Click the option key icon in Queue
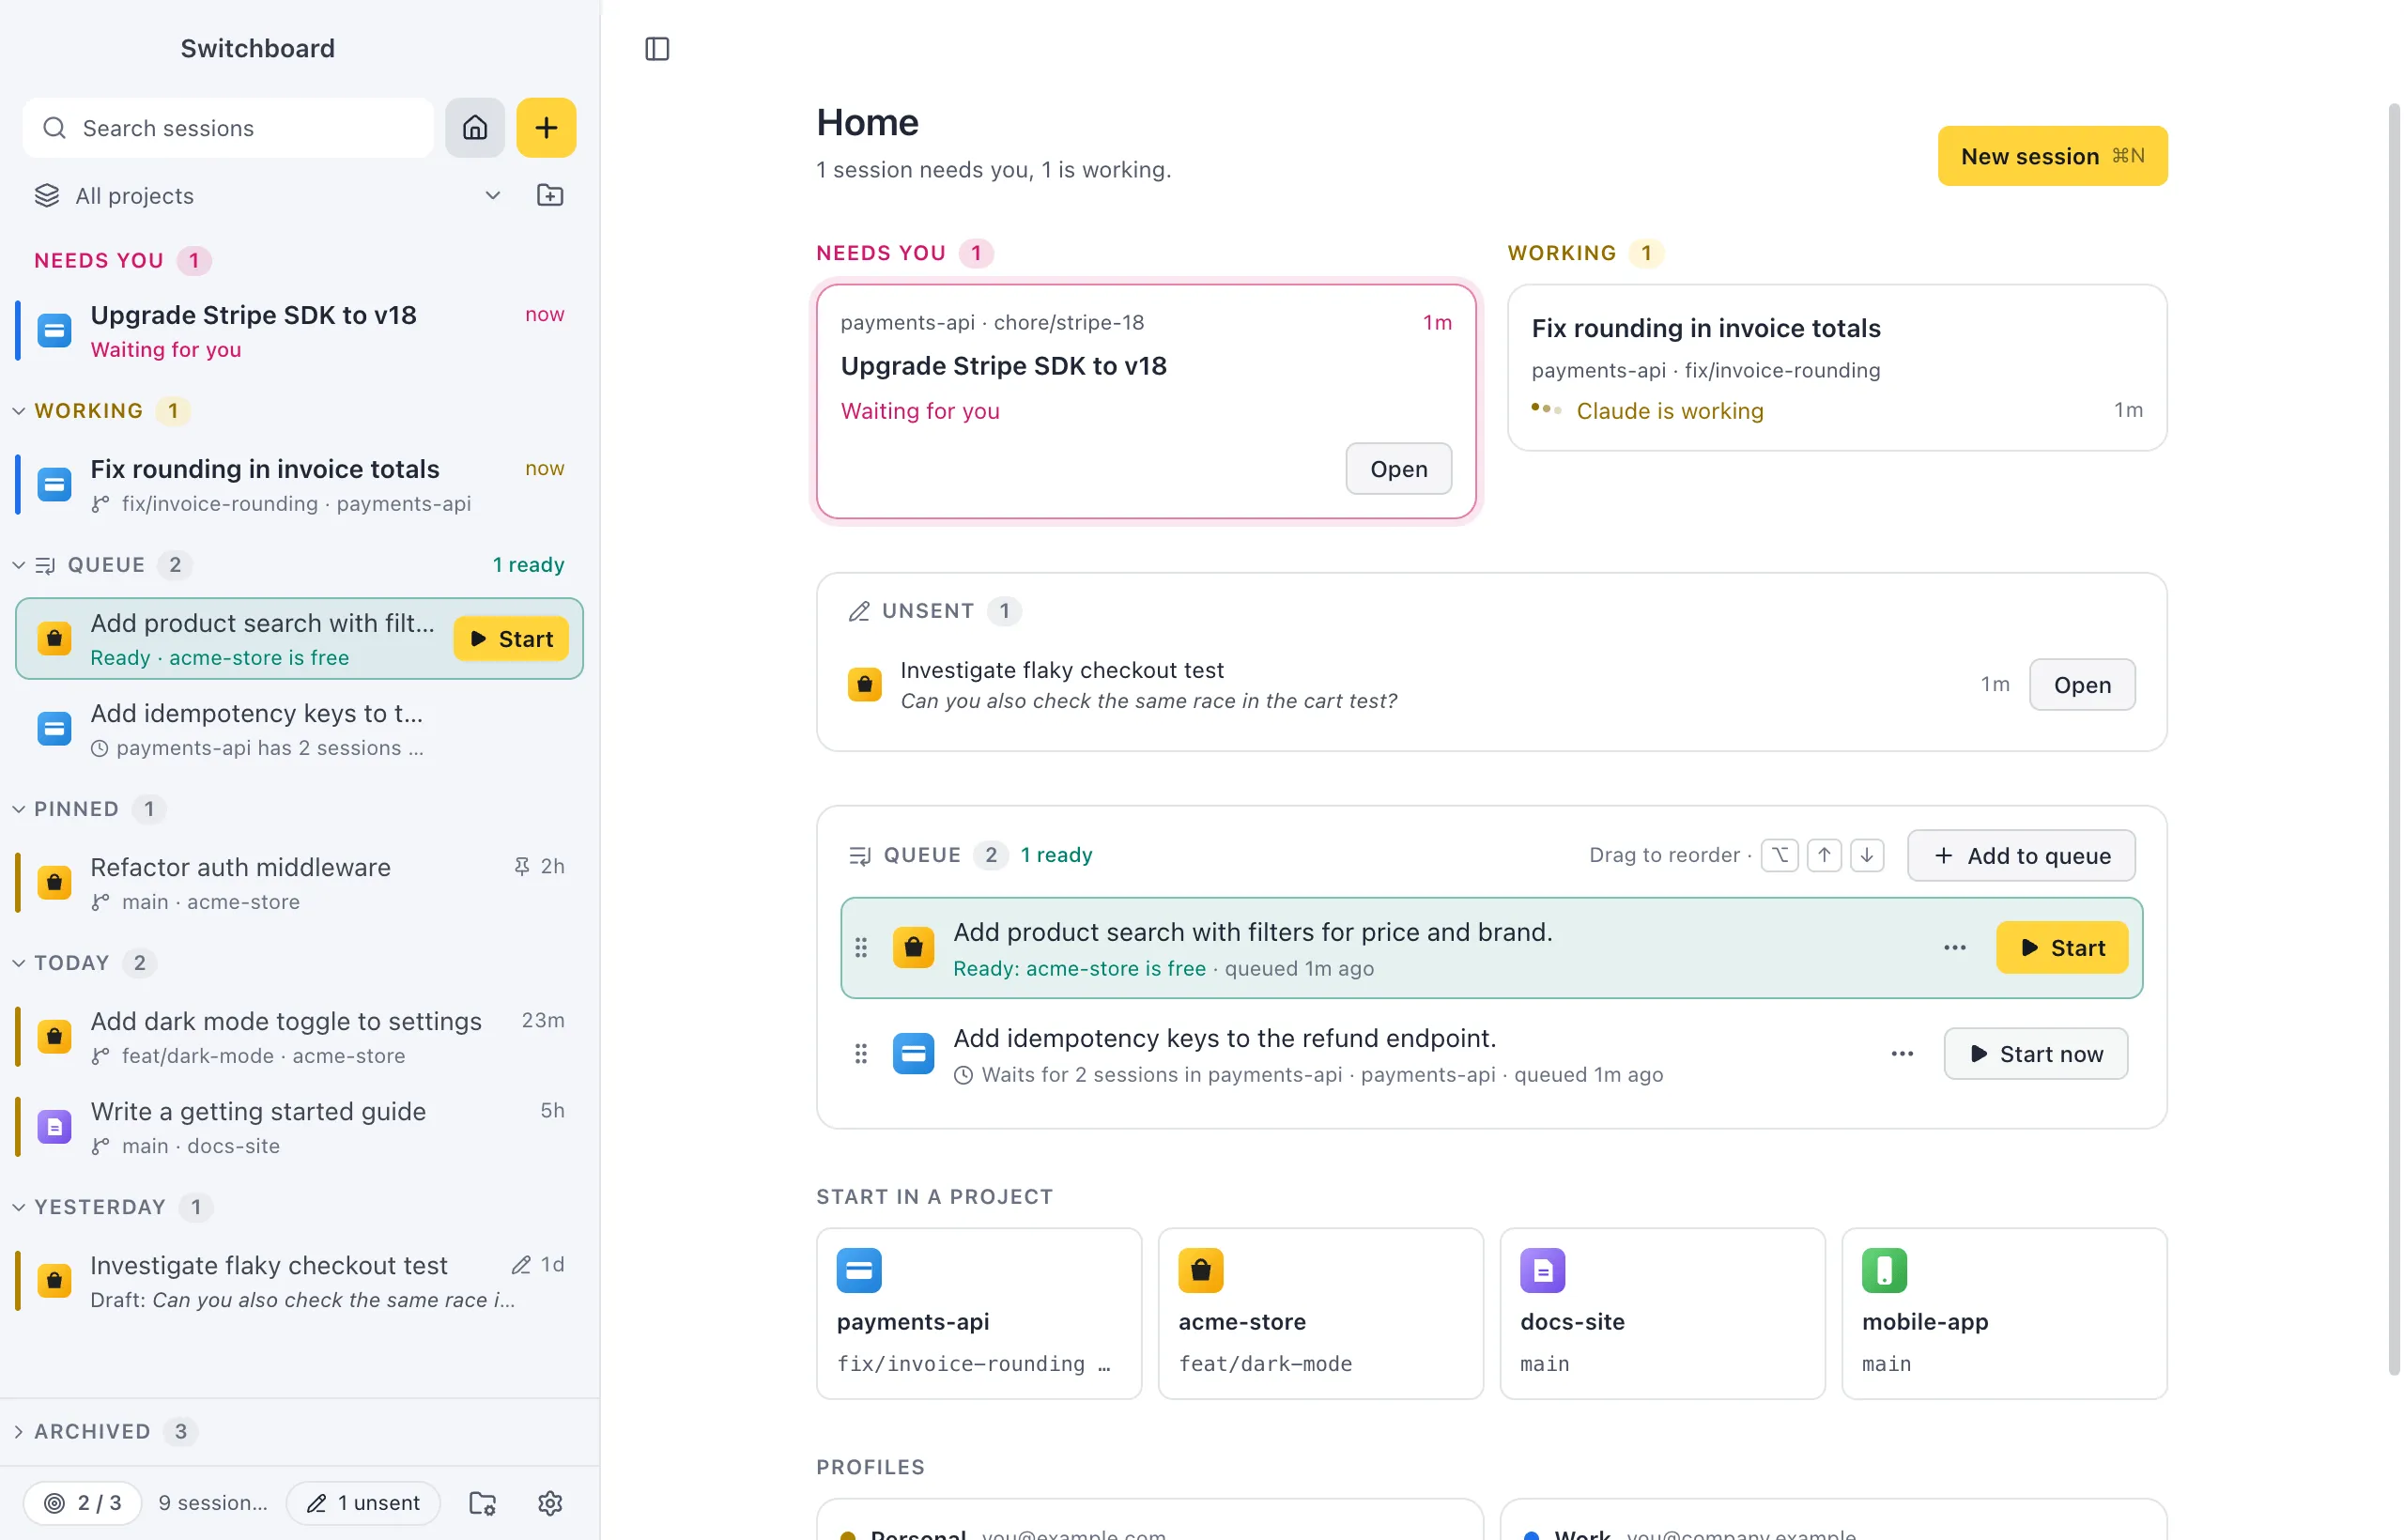Viewport: 2404px width, 1540px height. (1780, 855)
